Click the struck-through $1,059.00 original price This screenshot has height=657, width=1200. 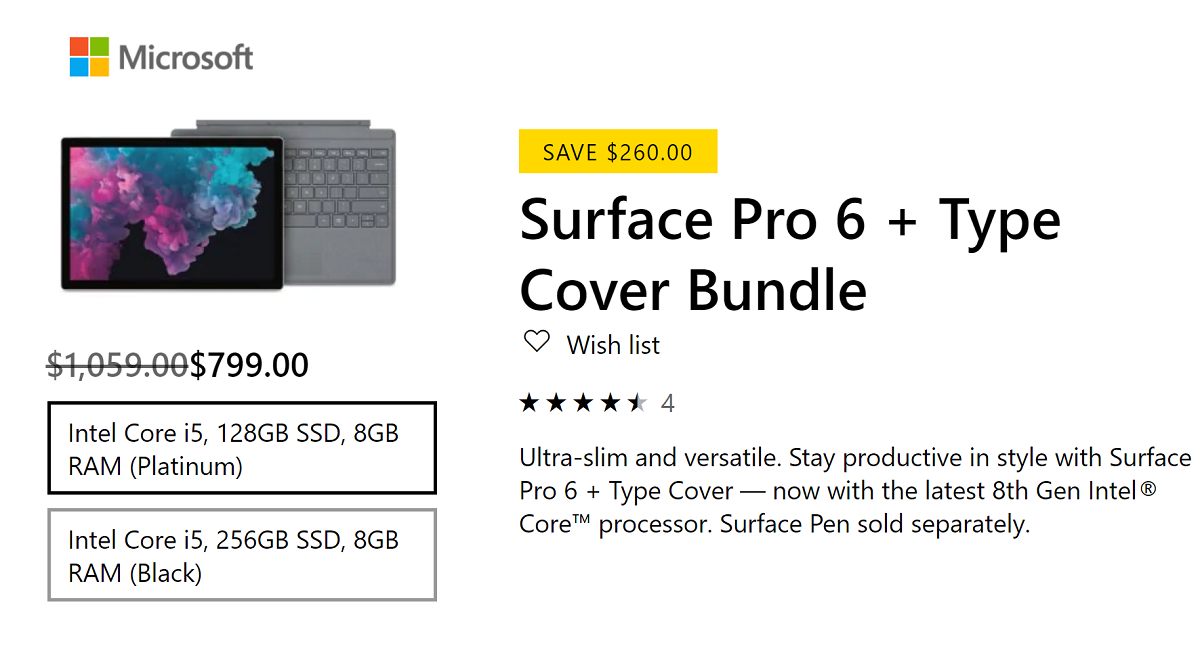[118, 366]
